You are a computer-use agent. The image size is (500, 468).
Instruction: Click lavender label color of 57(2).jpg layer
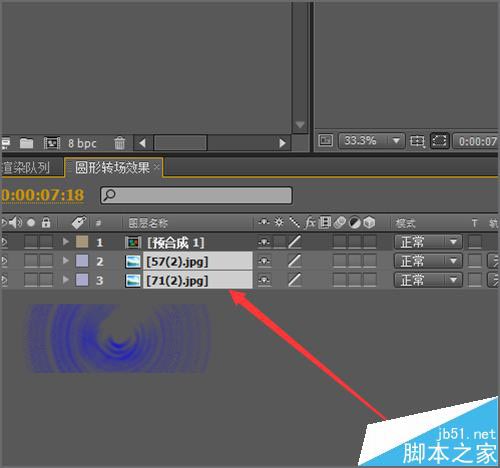(82, 261)
